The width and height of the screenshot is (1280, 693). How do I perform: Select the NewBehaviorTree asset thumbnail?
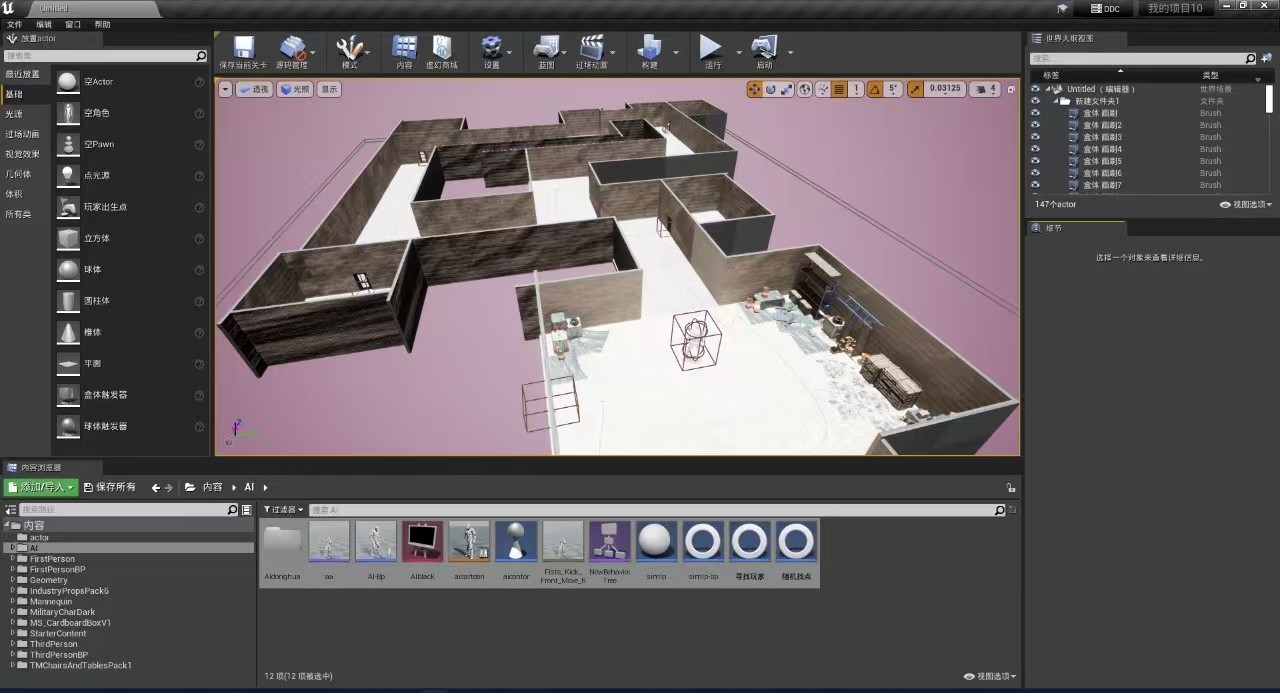pos(609,542)
